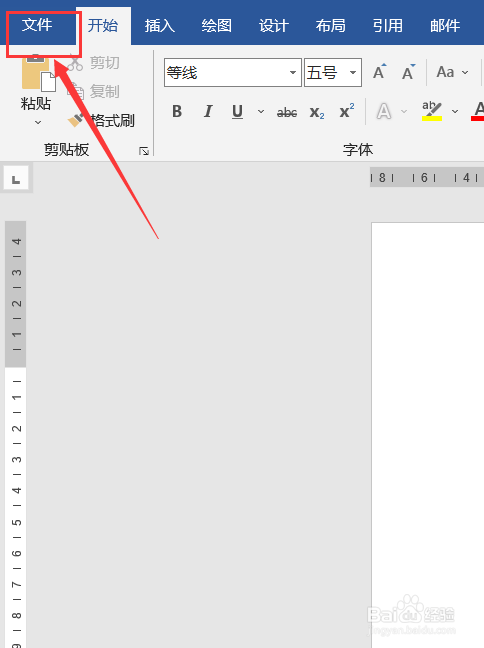
Task: Toggle subscript formatting
Action: [317, 112]
